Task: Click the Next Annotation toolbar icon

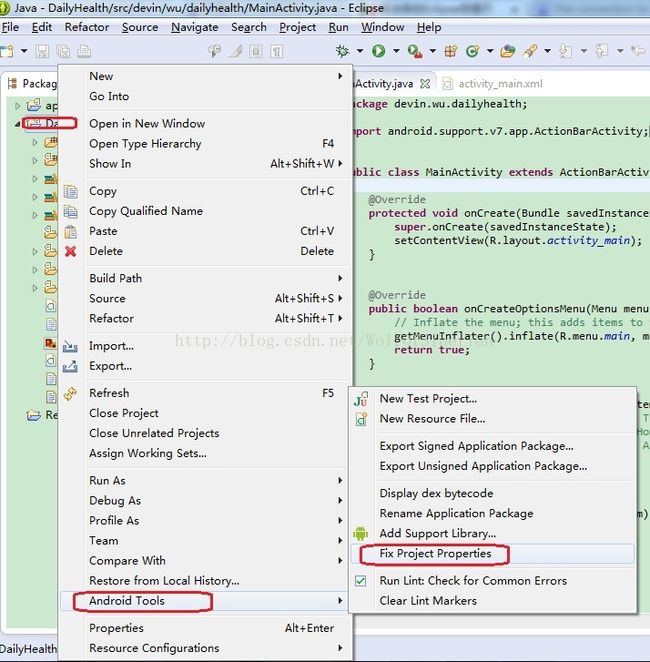Action: click(566, 52)
